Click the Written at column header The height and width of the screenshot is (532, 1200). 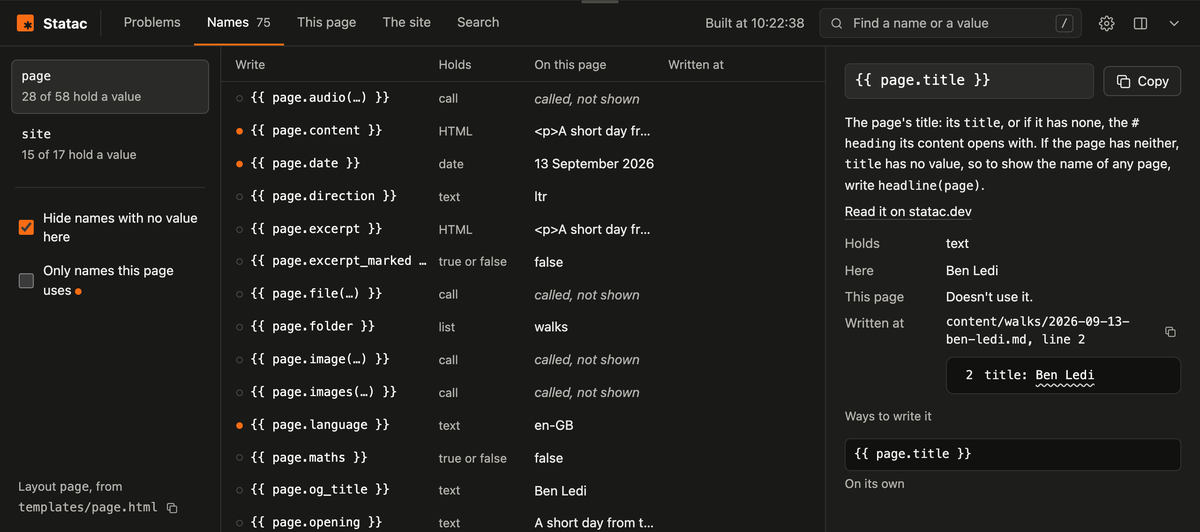coord(696,64)
